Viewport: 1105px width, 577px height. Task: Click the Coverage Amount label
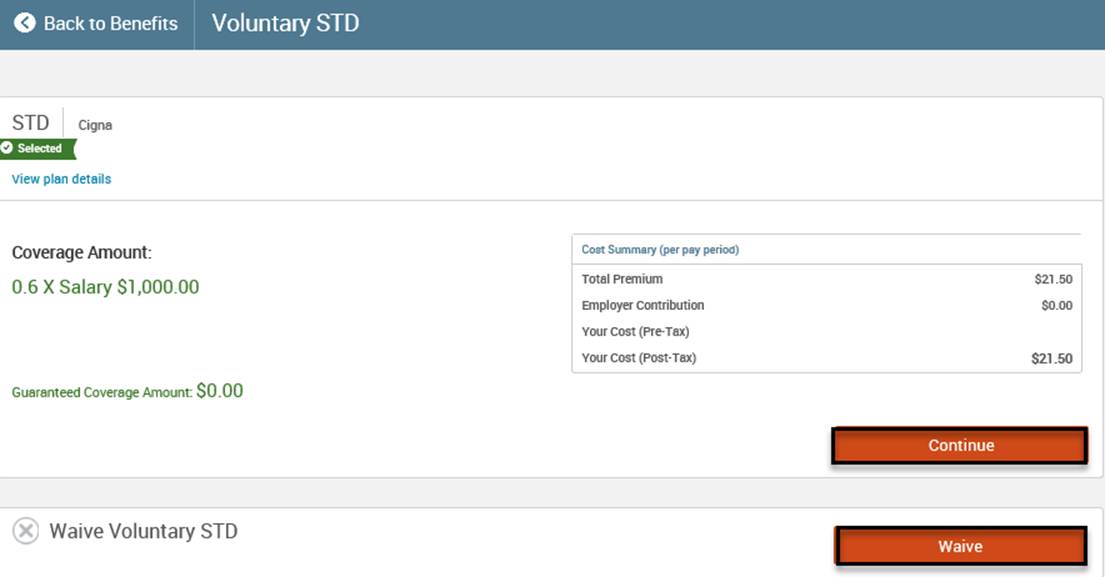[x=82, y=253]
